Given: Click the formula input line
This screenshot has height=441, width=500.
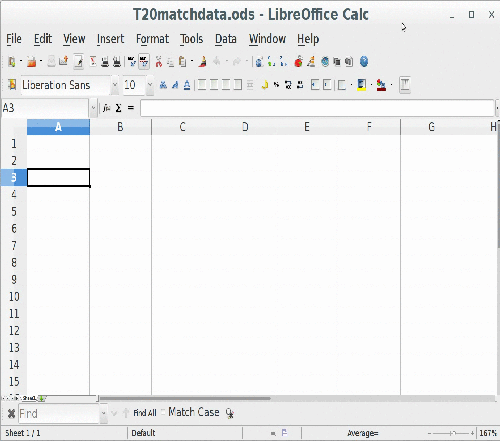Looking at the screenshot, I should click(317, 108).
